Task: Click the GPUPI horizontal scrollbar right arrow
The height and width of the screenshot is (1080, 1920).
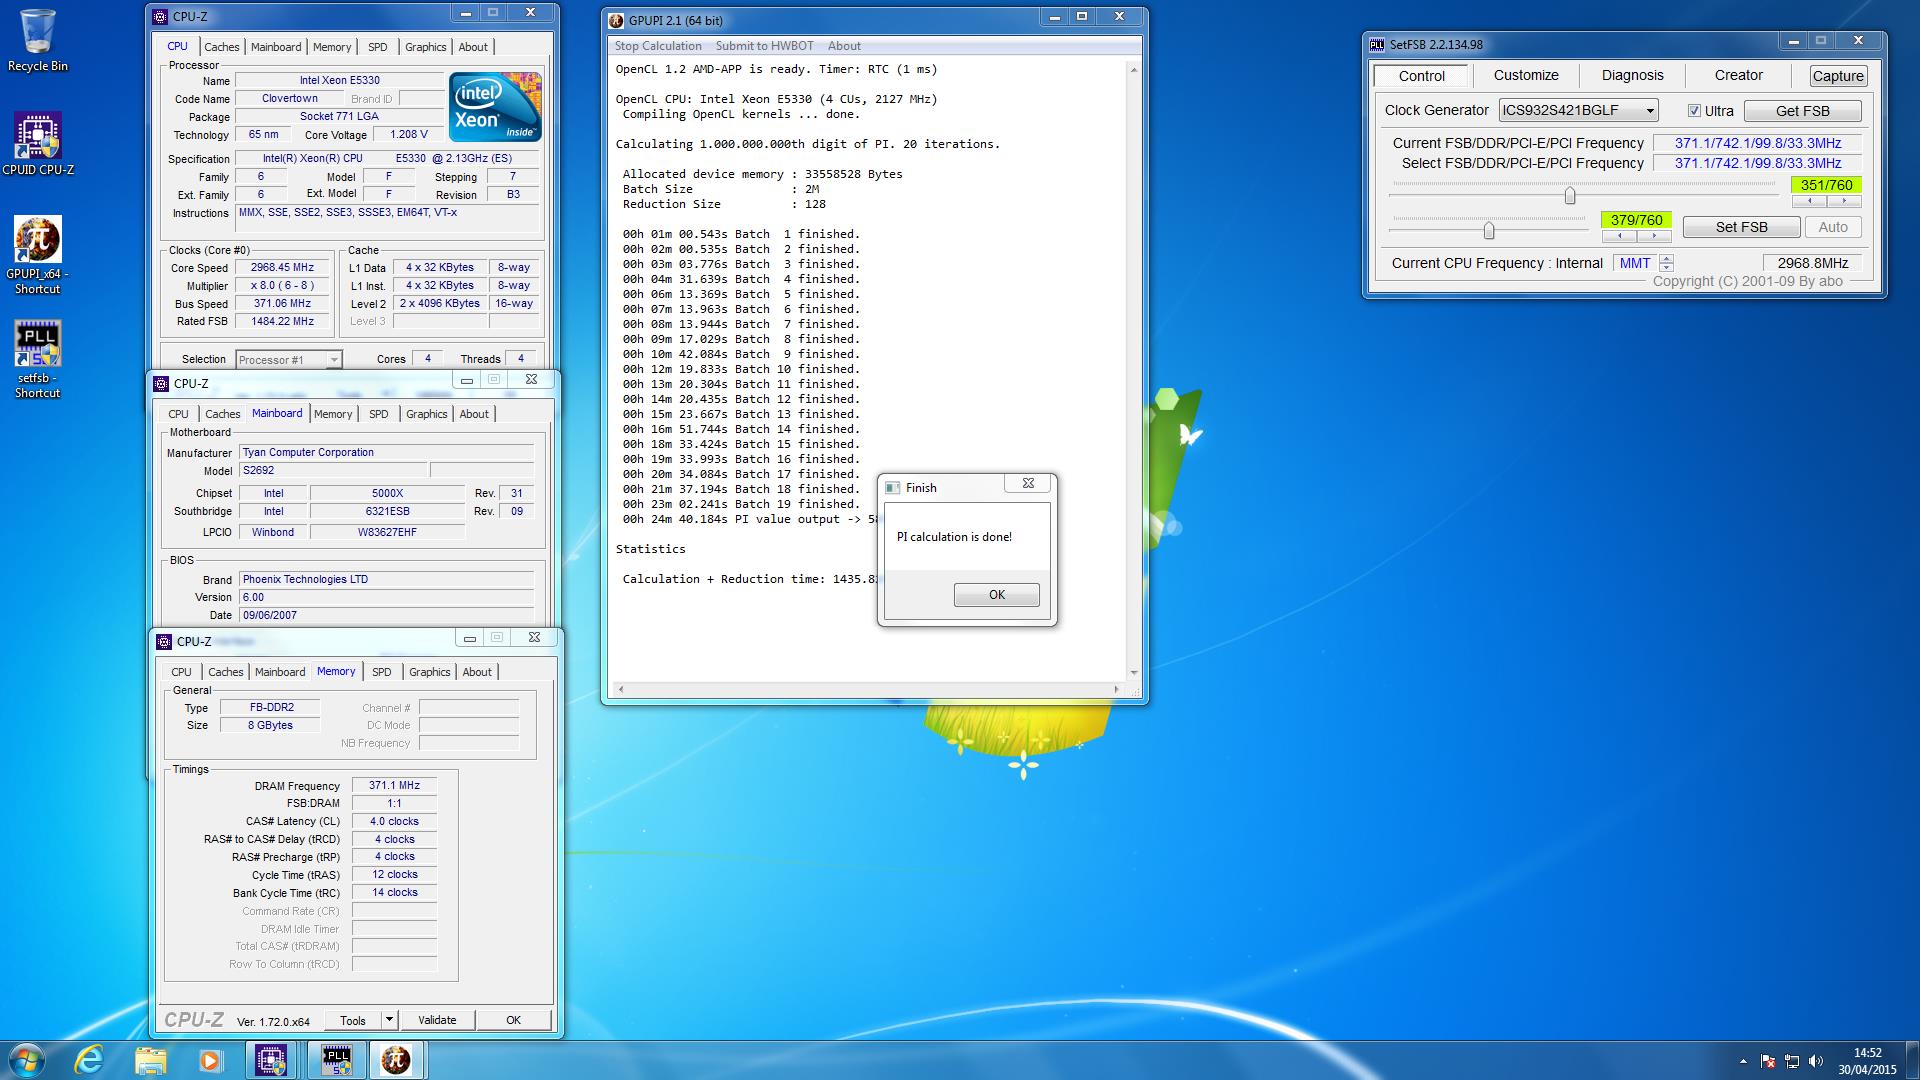Action: point(1117,689)
